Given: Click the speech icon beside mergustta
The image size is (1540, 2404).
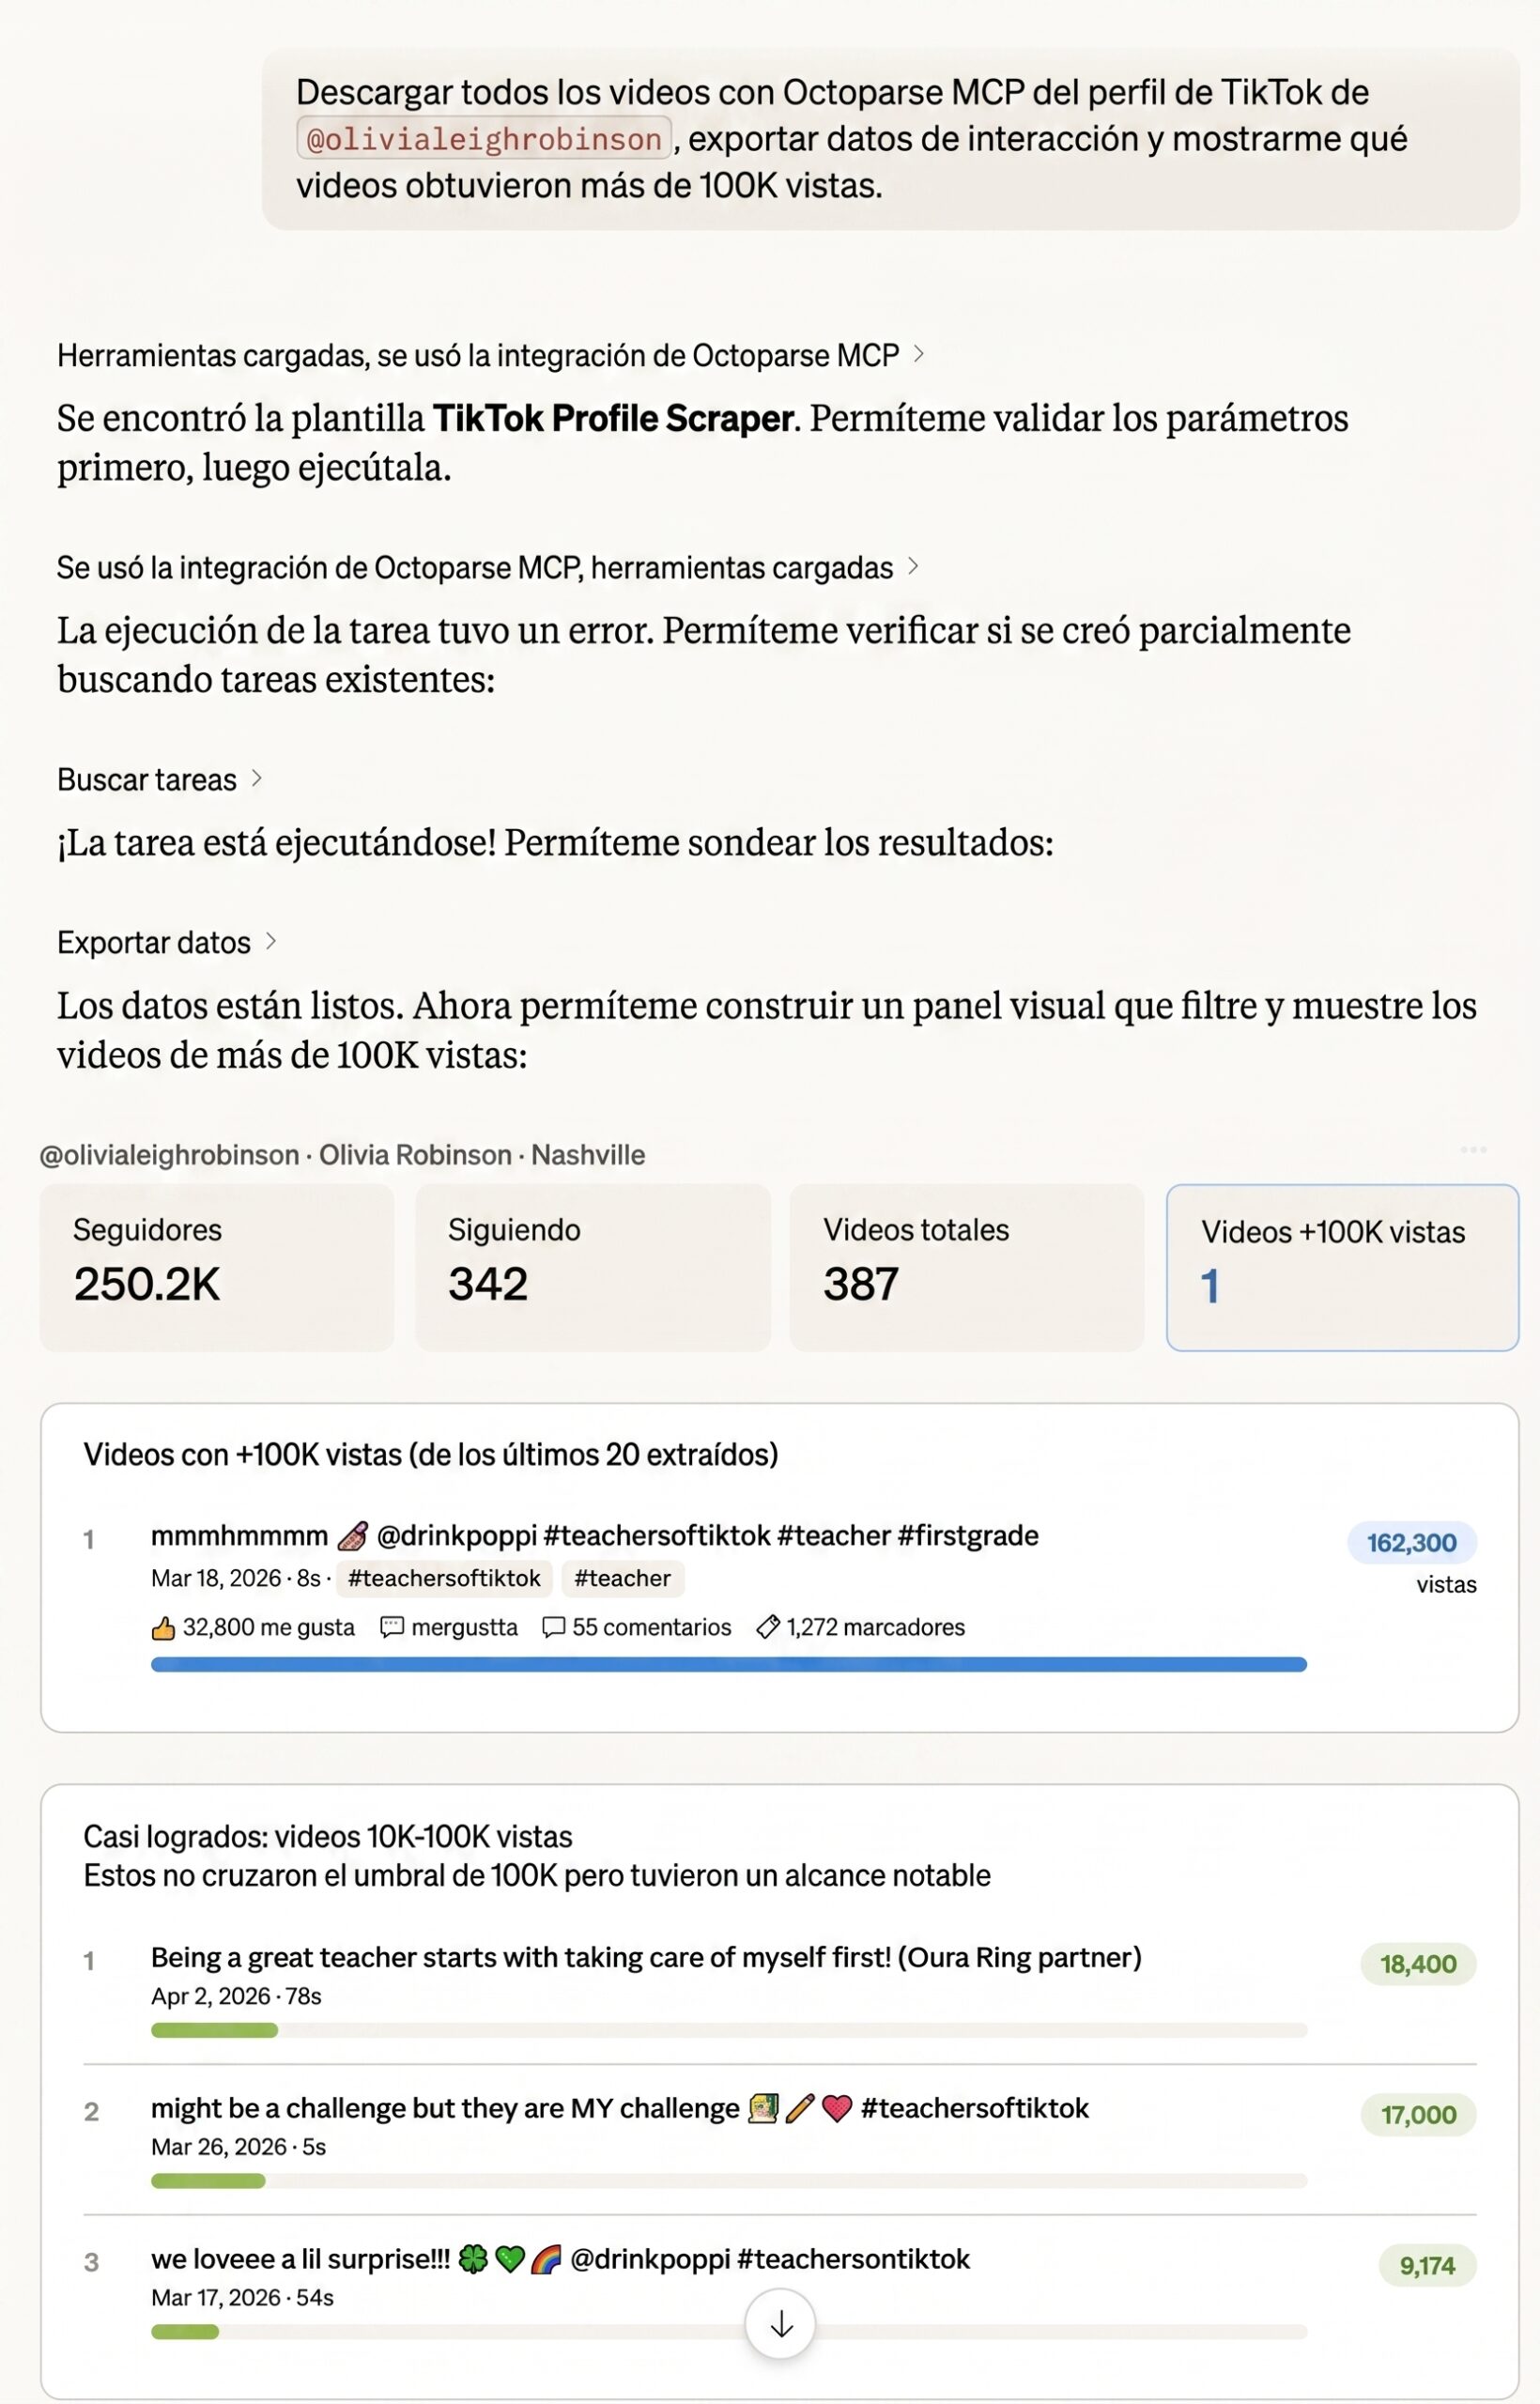Looking at the screenshot, I should click(392, 1628).
